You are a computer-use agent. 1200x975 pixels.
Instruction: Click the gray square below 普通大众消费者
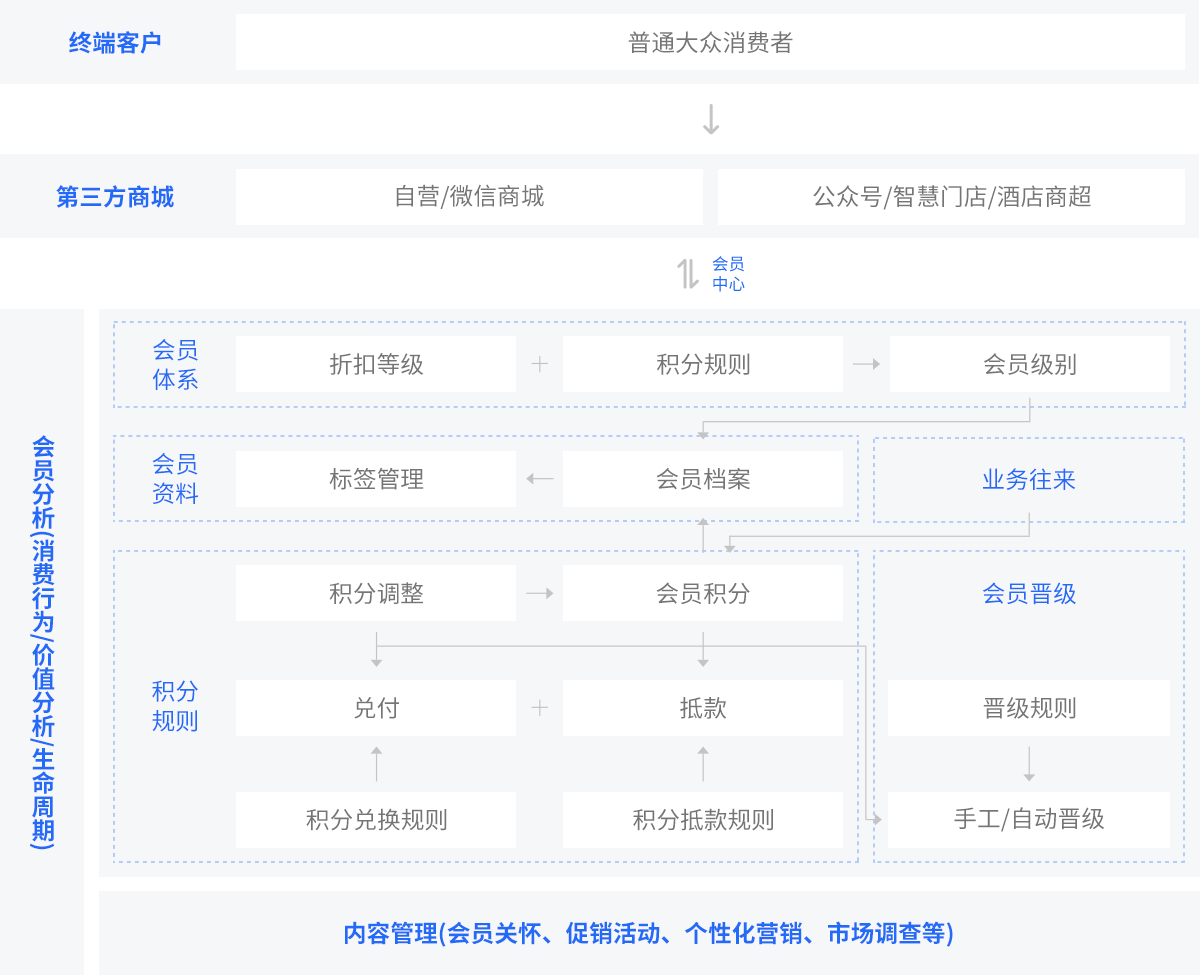tap(711, 119)
